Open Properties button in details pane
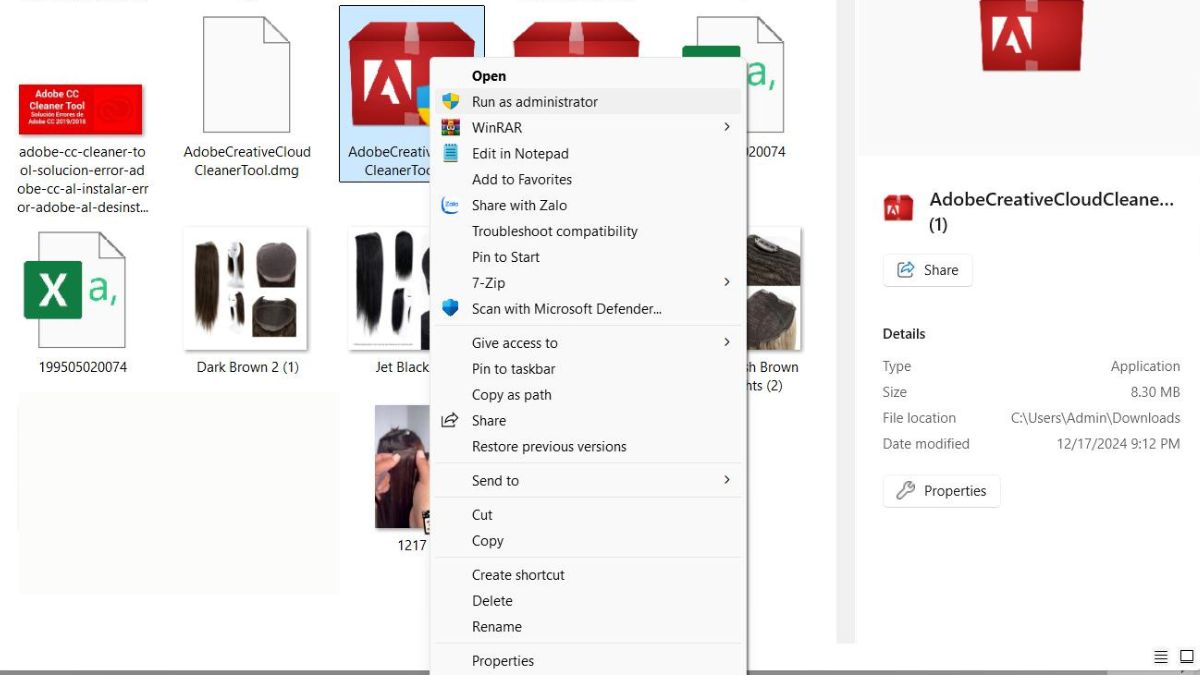The image size is (1200, 675). (x=941, y=491)
